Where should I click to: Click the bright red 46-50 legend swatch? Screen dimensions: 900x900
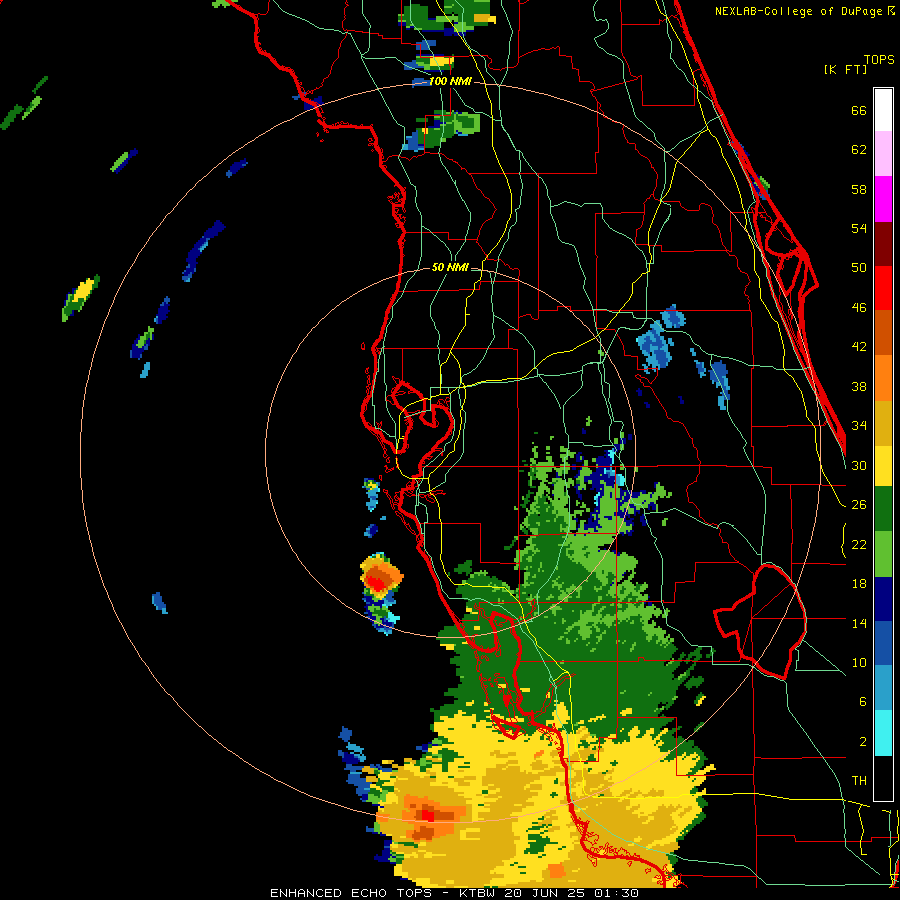883,288
